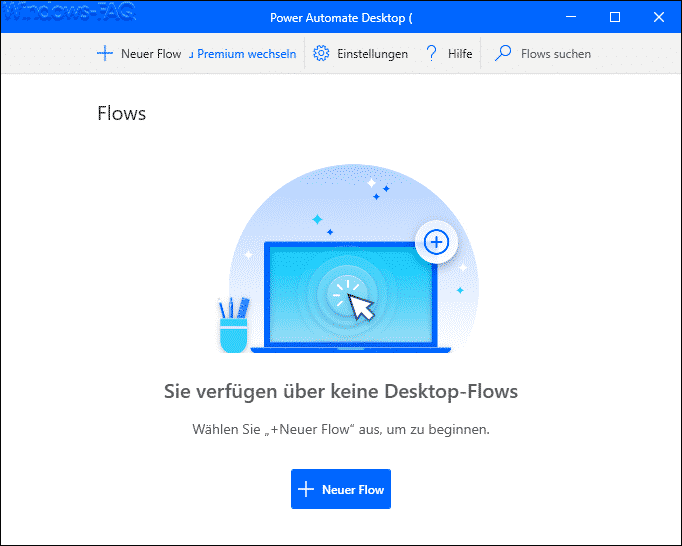
Task: Click the 'Wählen Sie „+Neuer Flow" aus' hint text
Action: coord(341,429)
